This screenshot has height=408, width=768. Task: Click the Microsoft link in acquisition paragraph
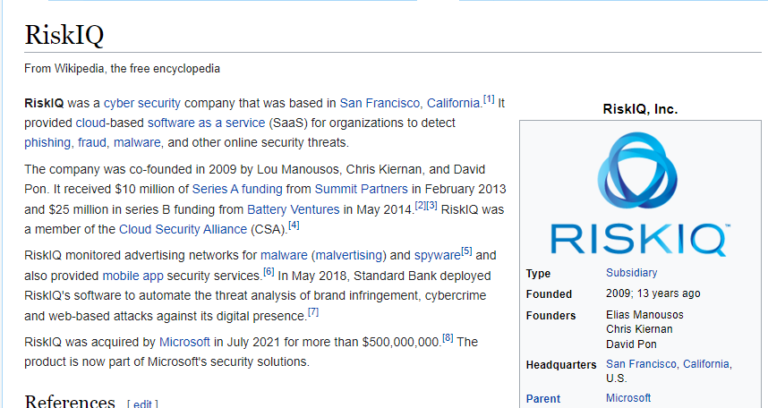pos(185,341)
